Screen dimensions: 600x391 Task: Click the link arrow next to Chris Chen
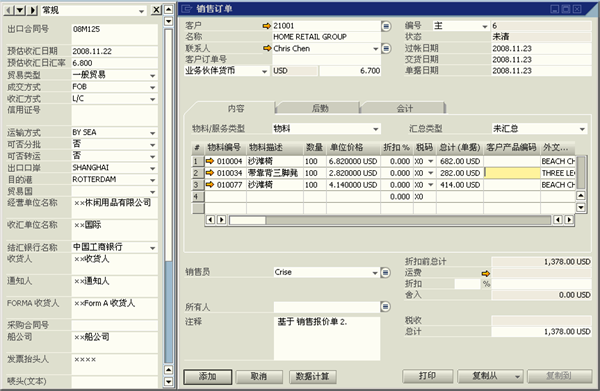pos(266,48)
